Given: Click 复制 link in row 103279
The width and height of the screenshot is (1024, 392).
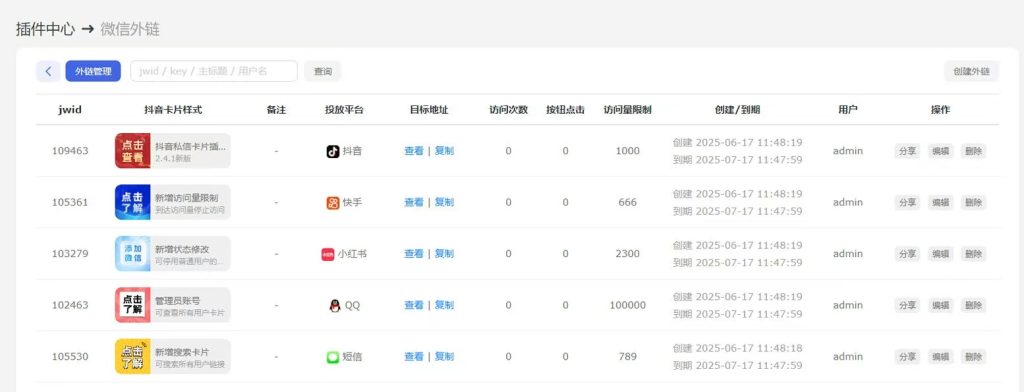Looking at the screenshot, I should click(444, 253).
